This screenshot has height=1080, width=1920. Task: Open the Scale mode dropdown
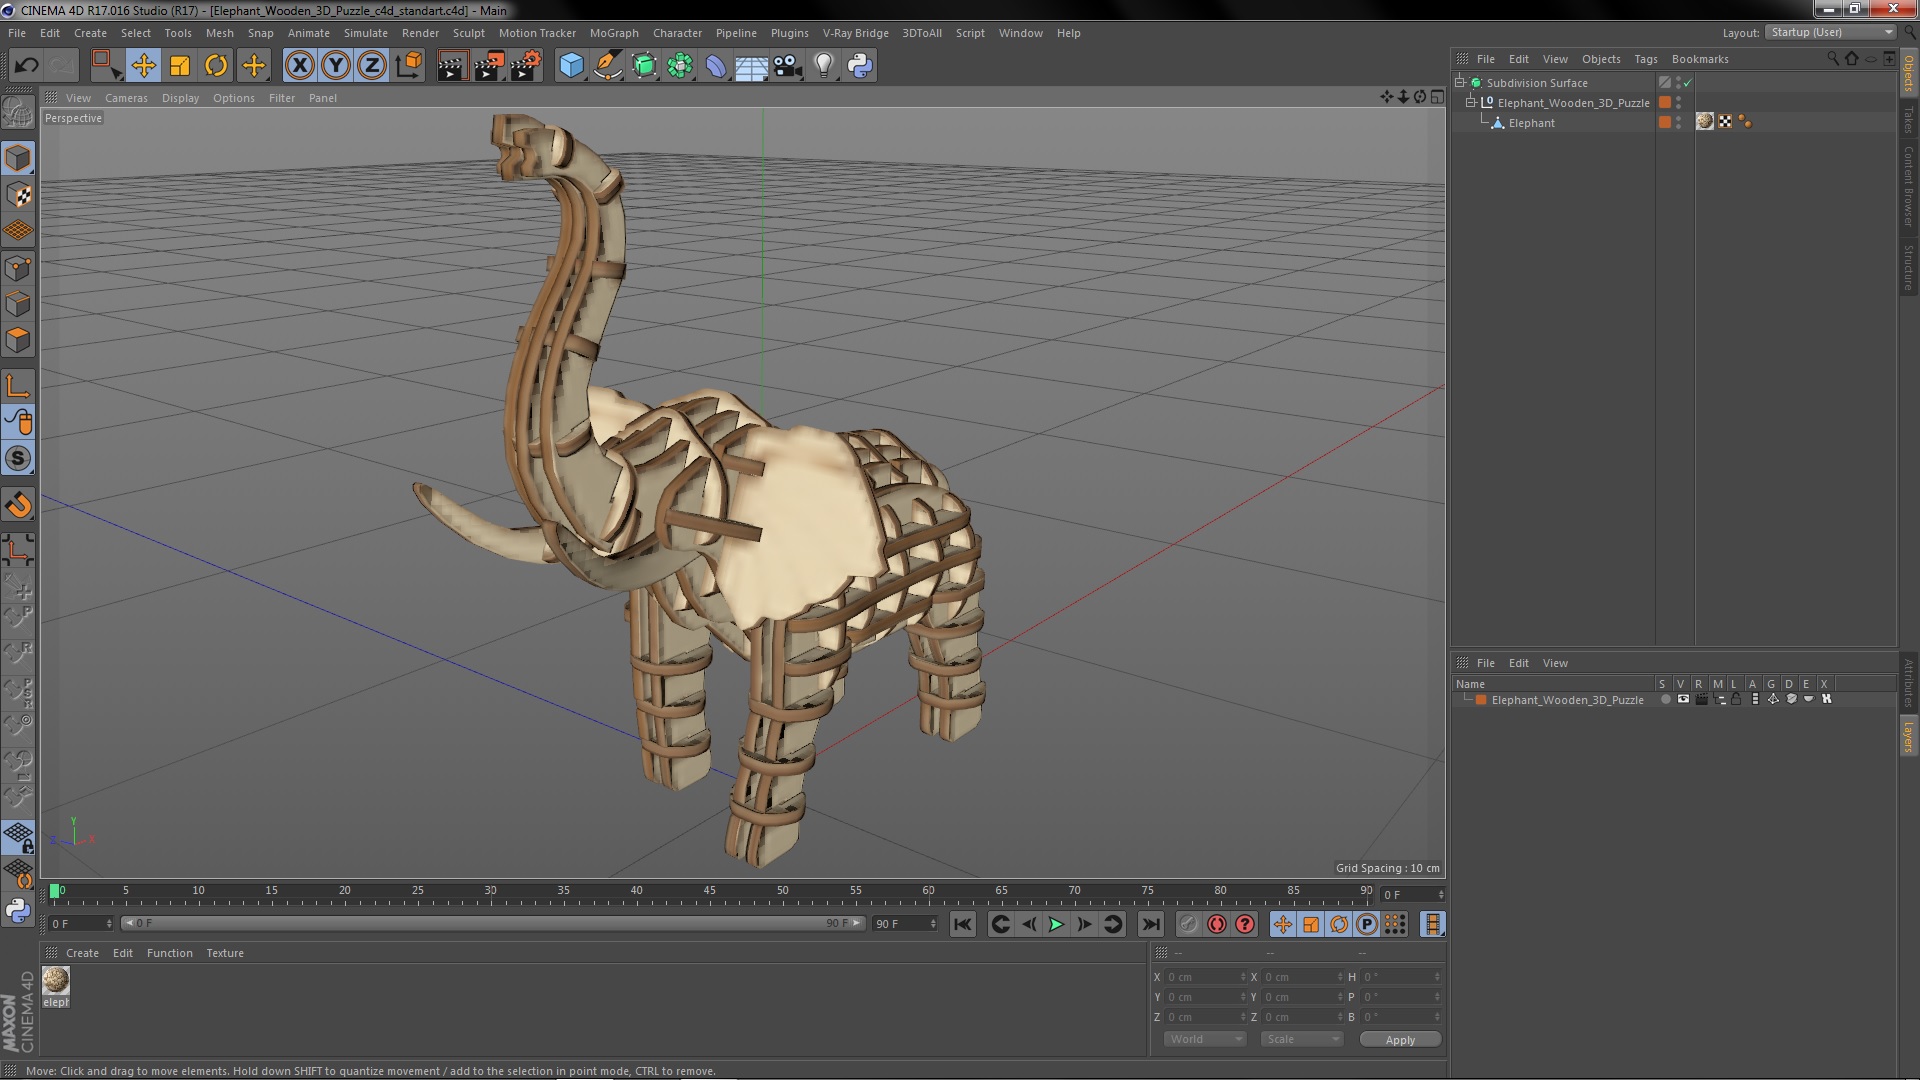[1301, 1039]
